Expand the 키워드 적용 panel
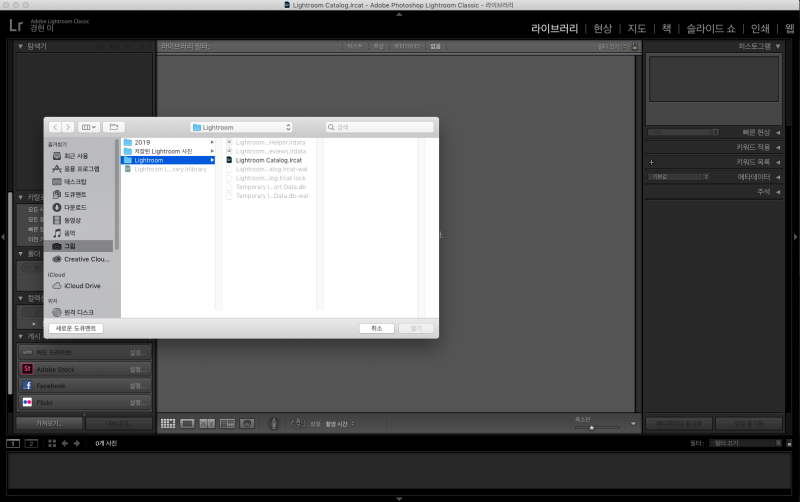 tap(778, 147)
